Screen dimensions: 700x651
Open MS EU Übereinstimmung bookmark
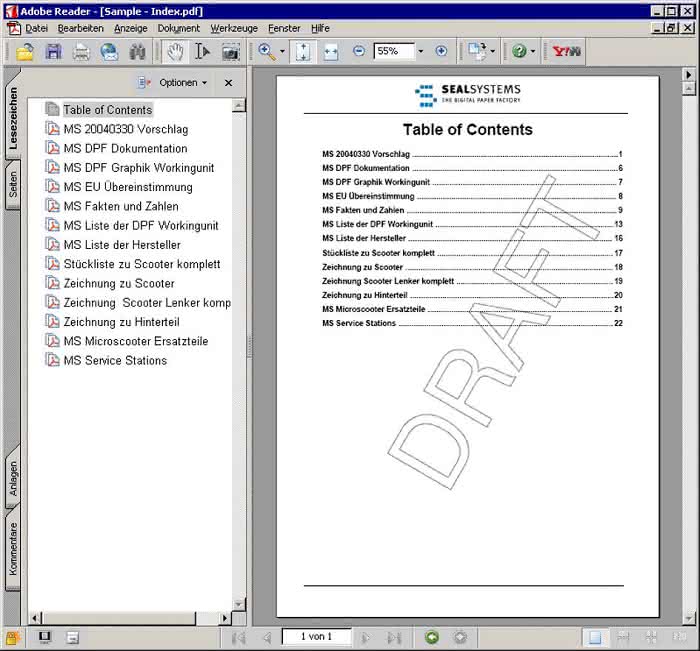[x=128, y=187]
